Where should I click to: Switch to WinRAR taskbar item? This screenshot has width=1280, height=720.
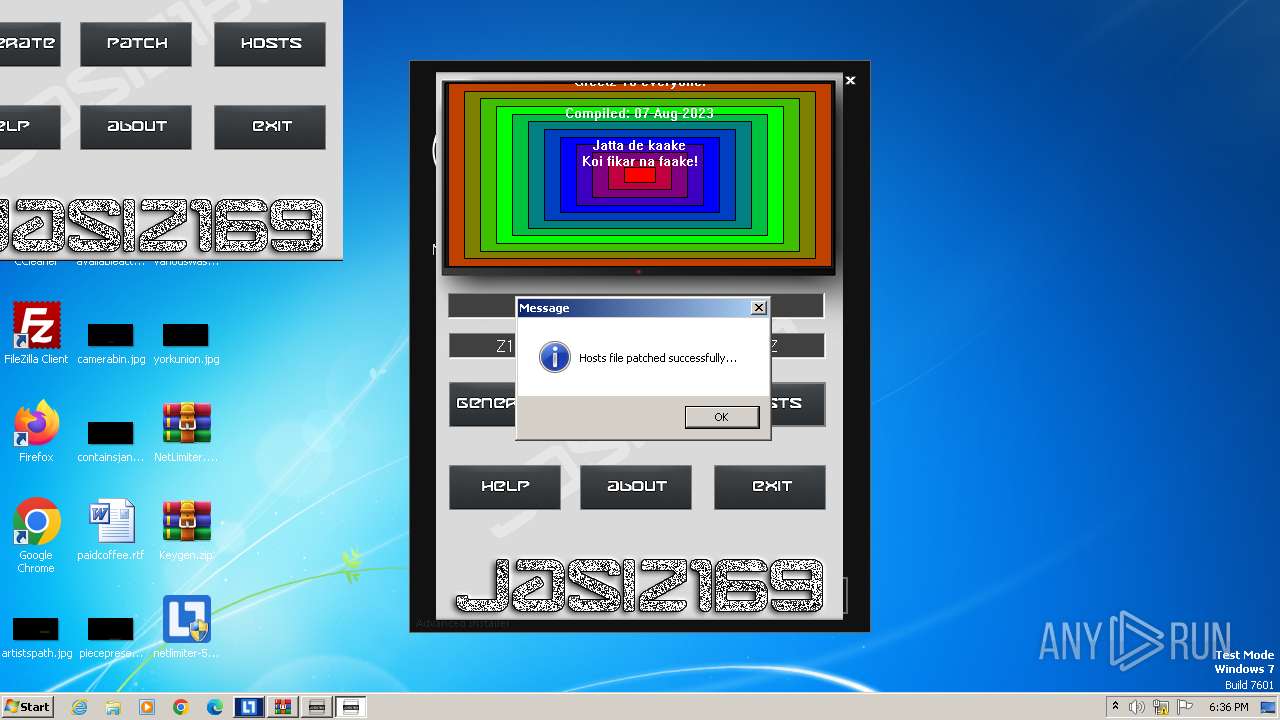[x=283, y=707]
